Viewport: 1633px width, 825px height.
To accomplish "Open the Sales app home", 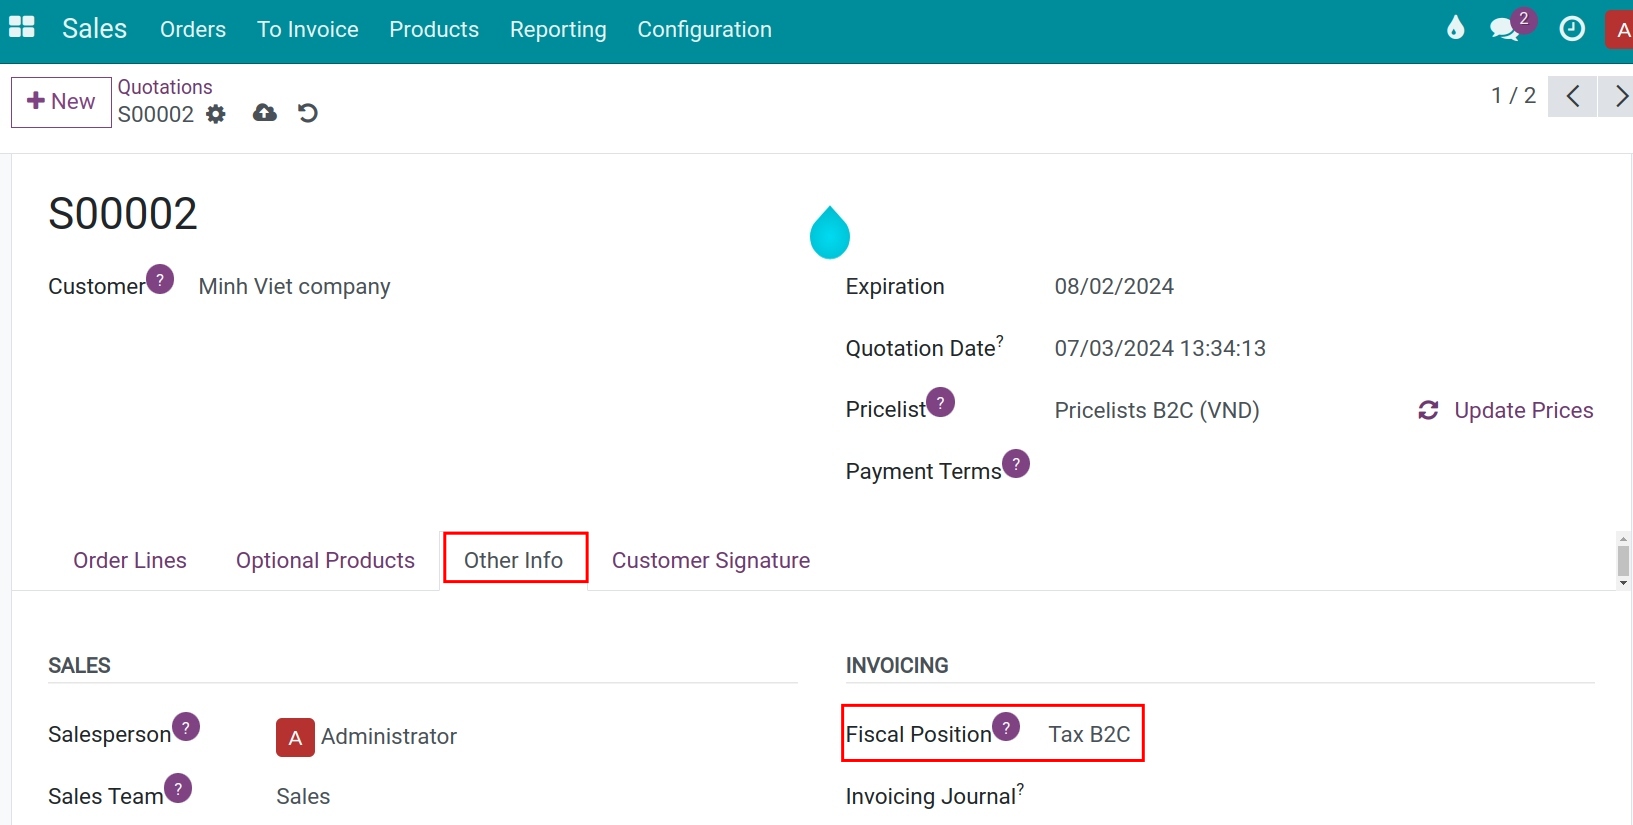I will coord(94,29).
